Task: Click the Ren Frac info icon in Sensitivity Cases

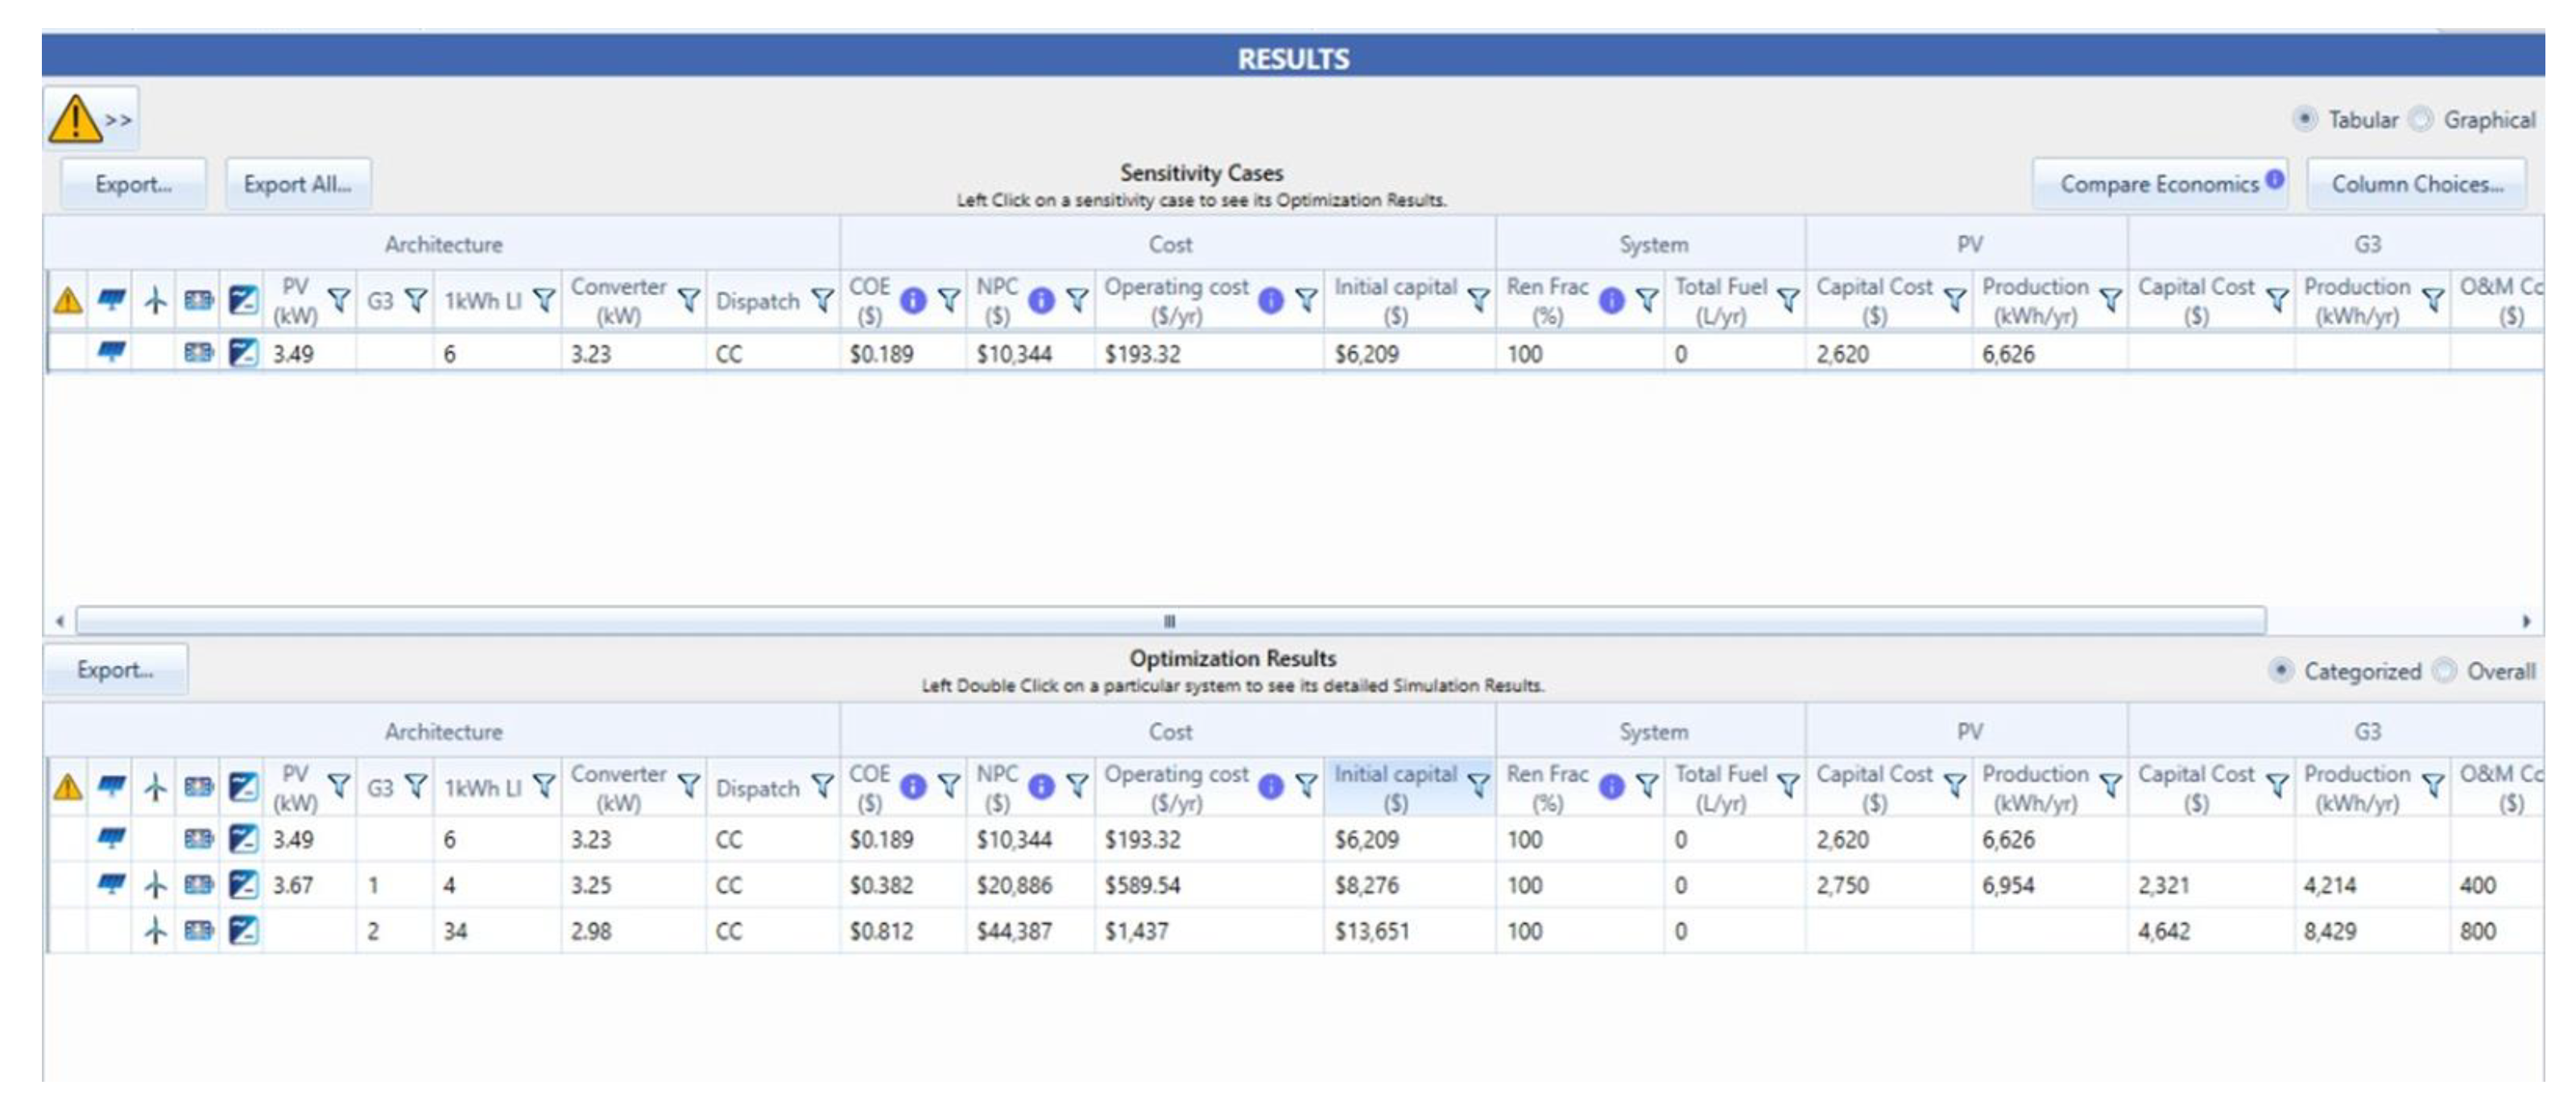Action: coord(1611,300)
